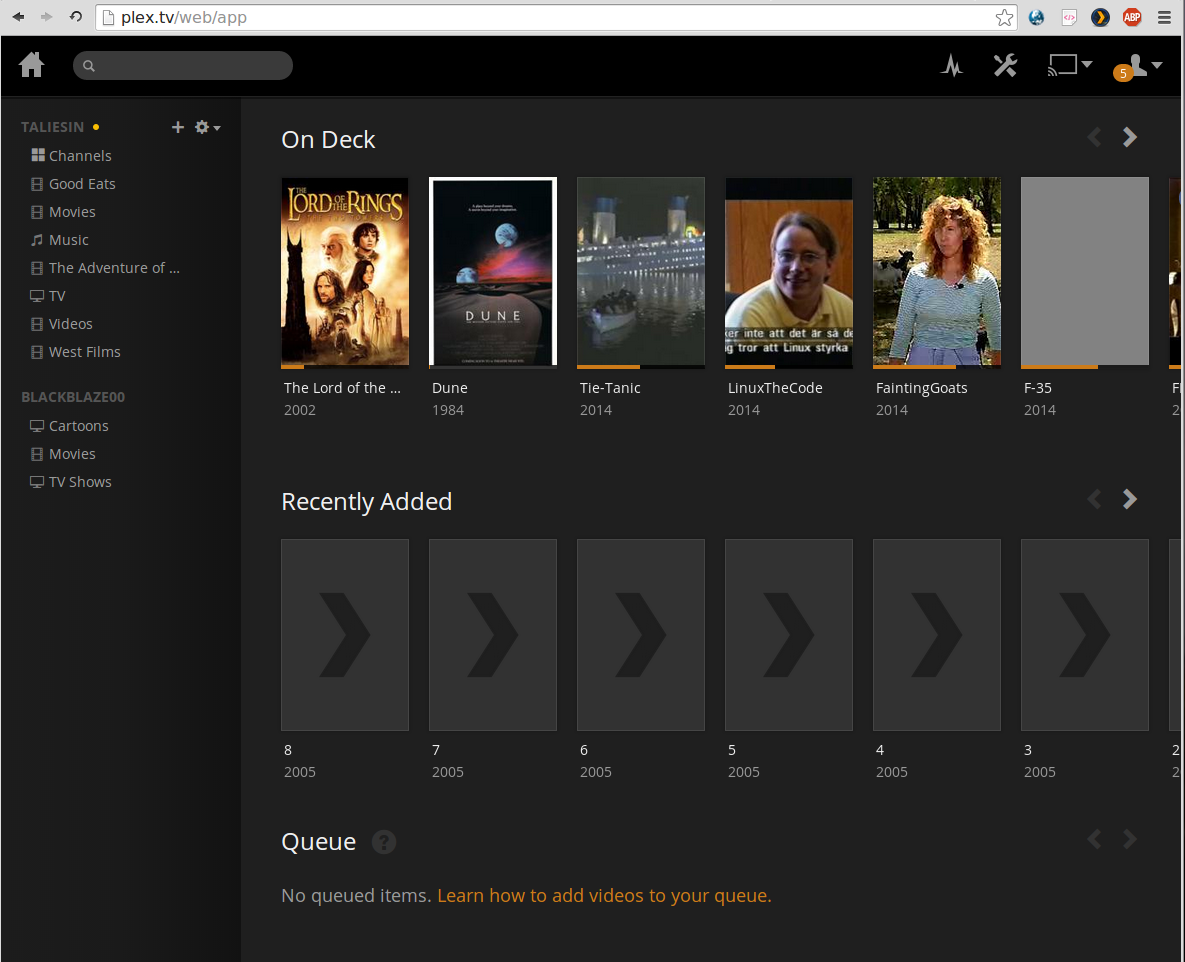Click the Dune title text

(450, 388)
